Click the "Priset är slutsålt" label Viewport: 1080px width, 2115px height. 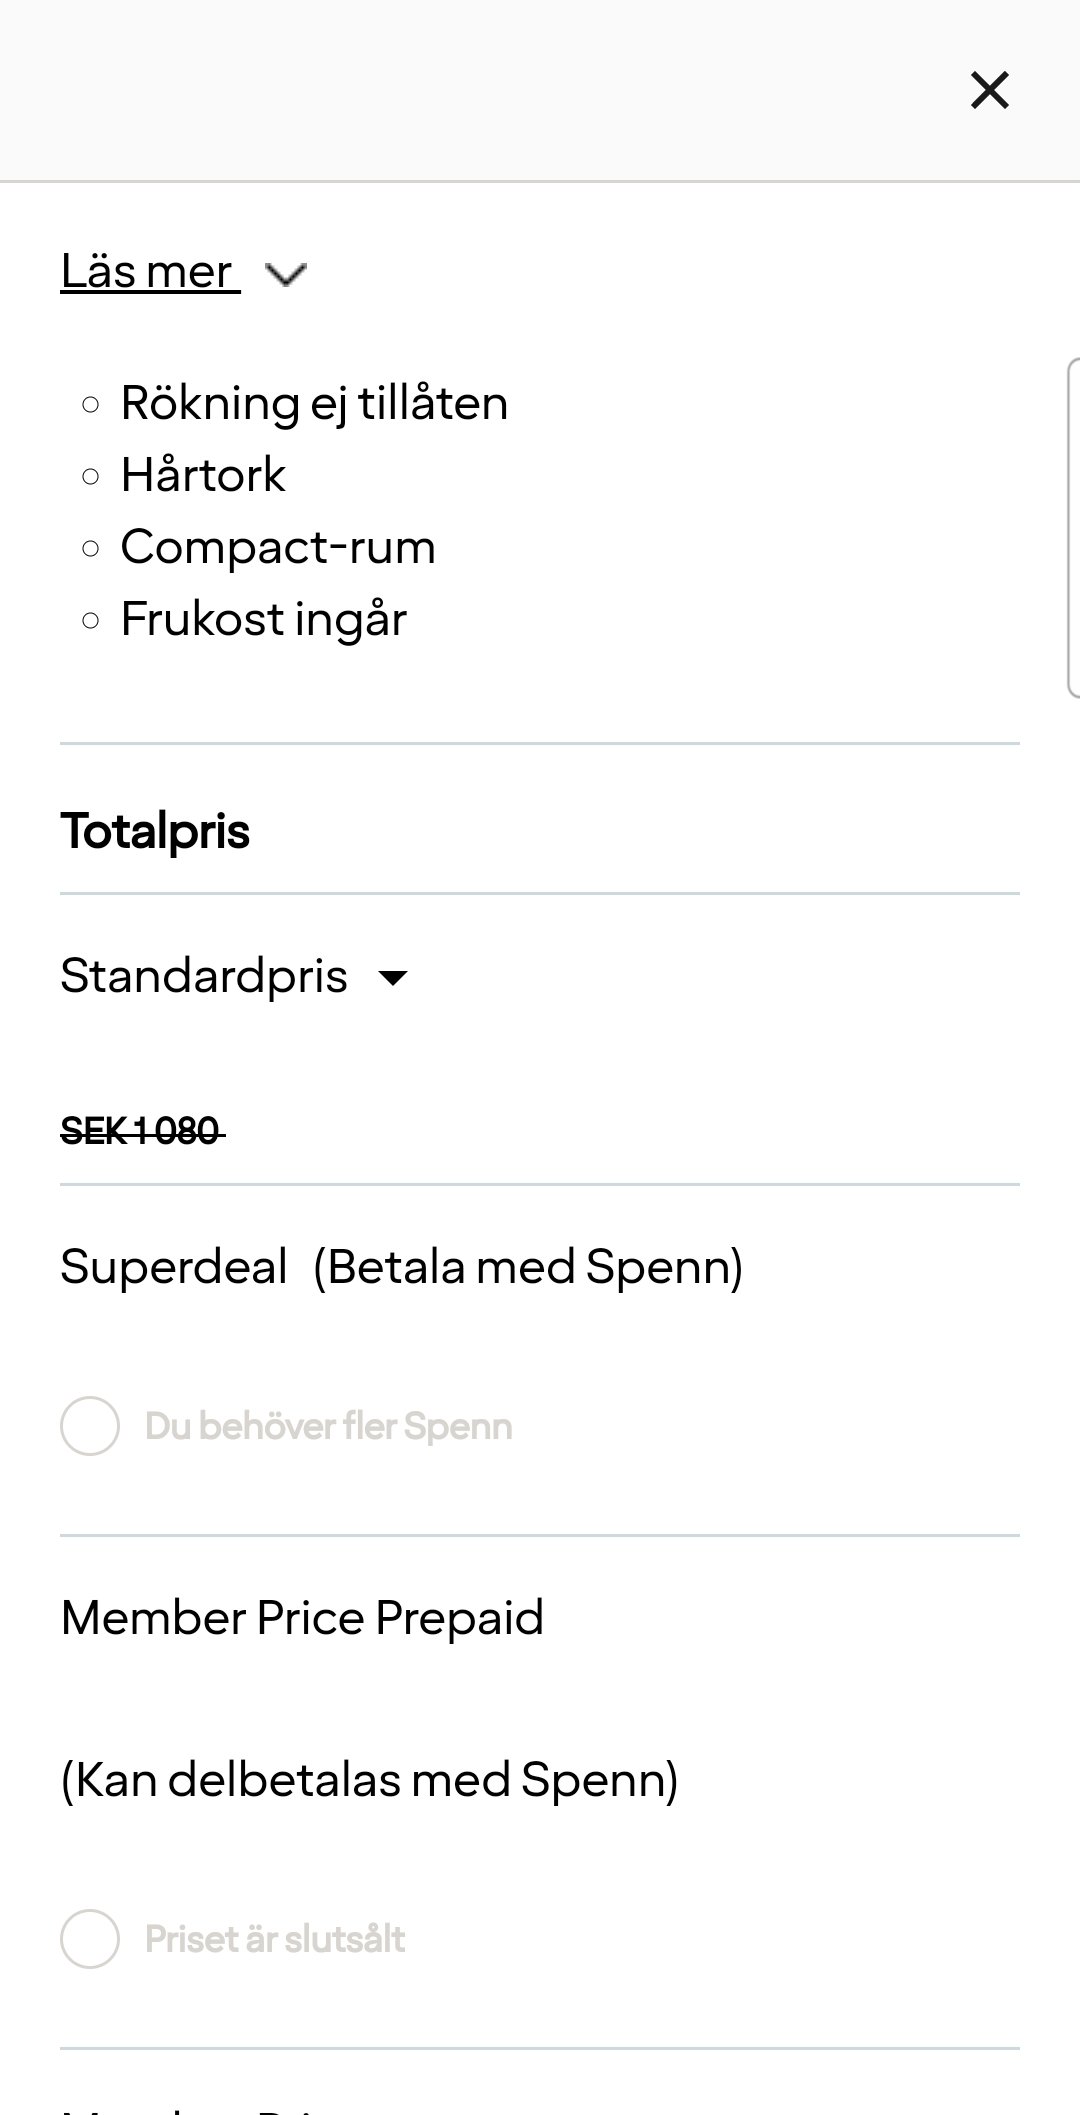point(275,1939)
